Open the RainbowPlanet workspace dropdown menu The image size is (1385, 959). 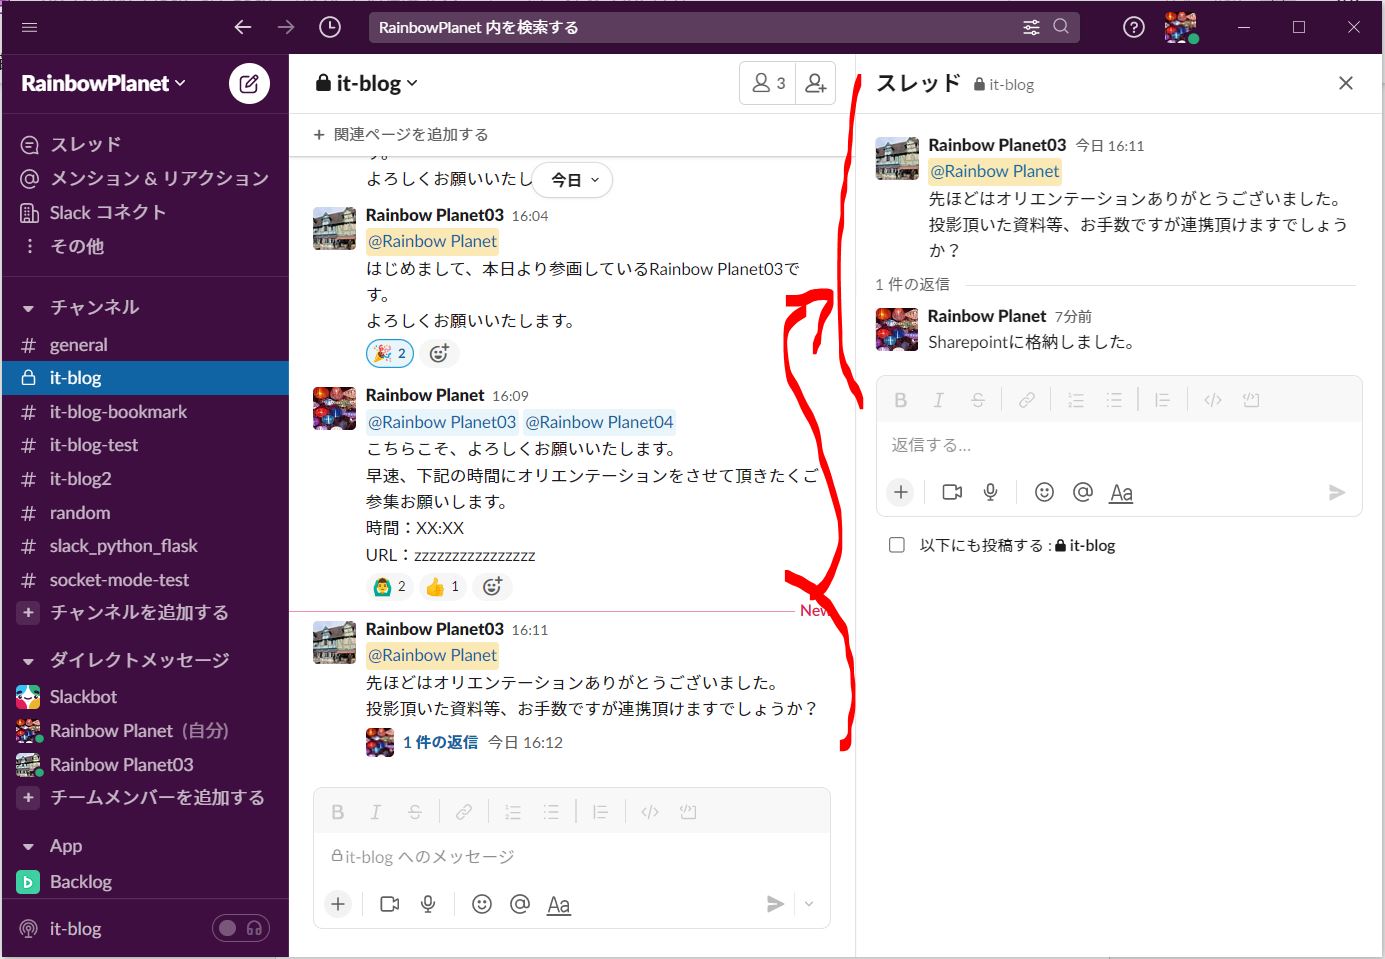click(103, 84)
